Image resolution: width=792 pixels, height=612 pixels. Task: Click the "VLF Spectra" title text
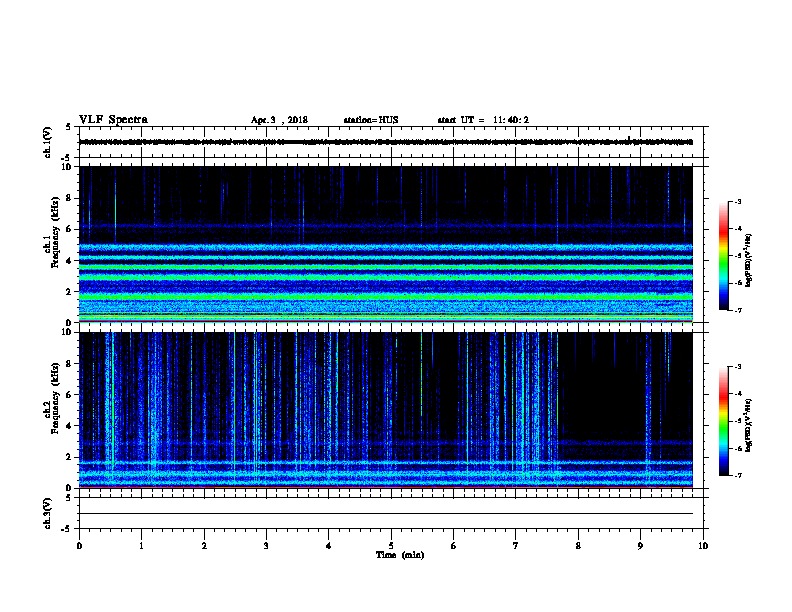[x=113, y=120]
